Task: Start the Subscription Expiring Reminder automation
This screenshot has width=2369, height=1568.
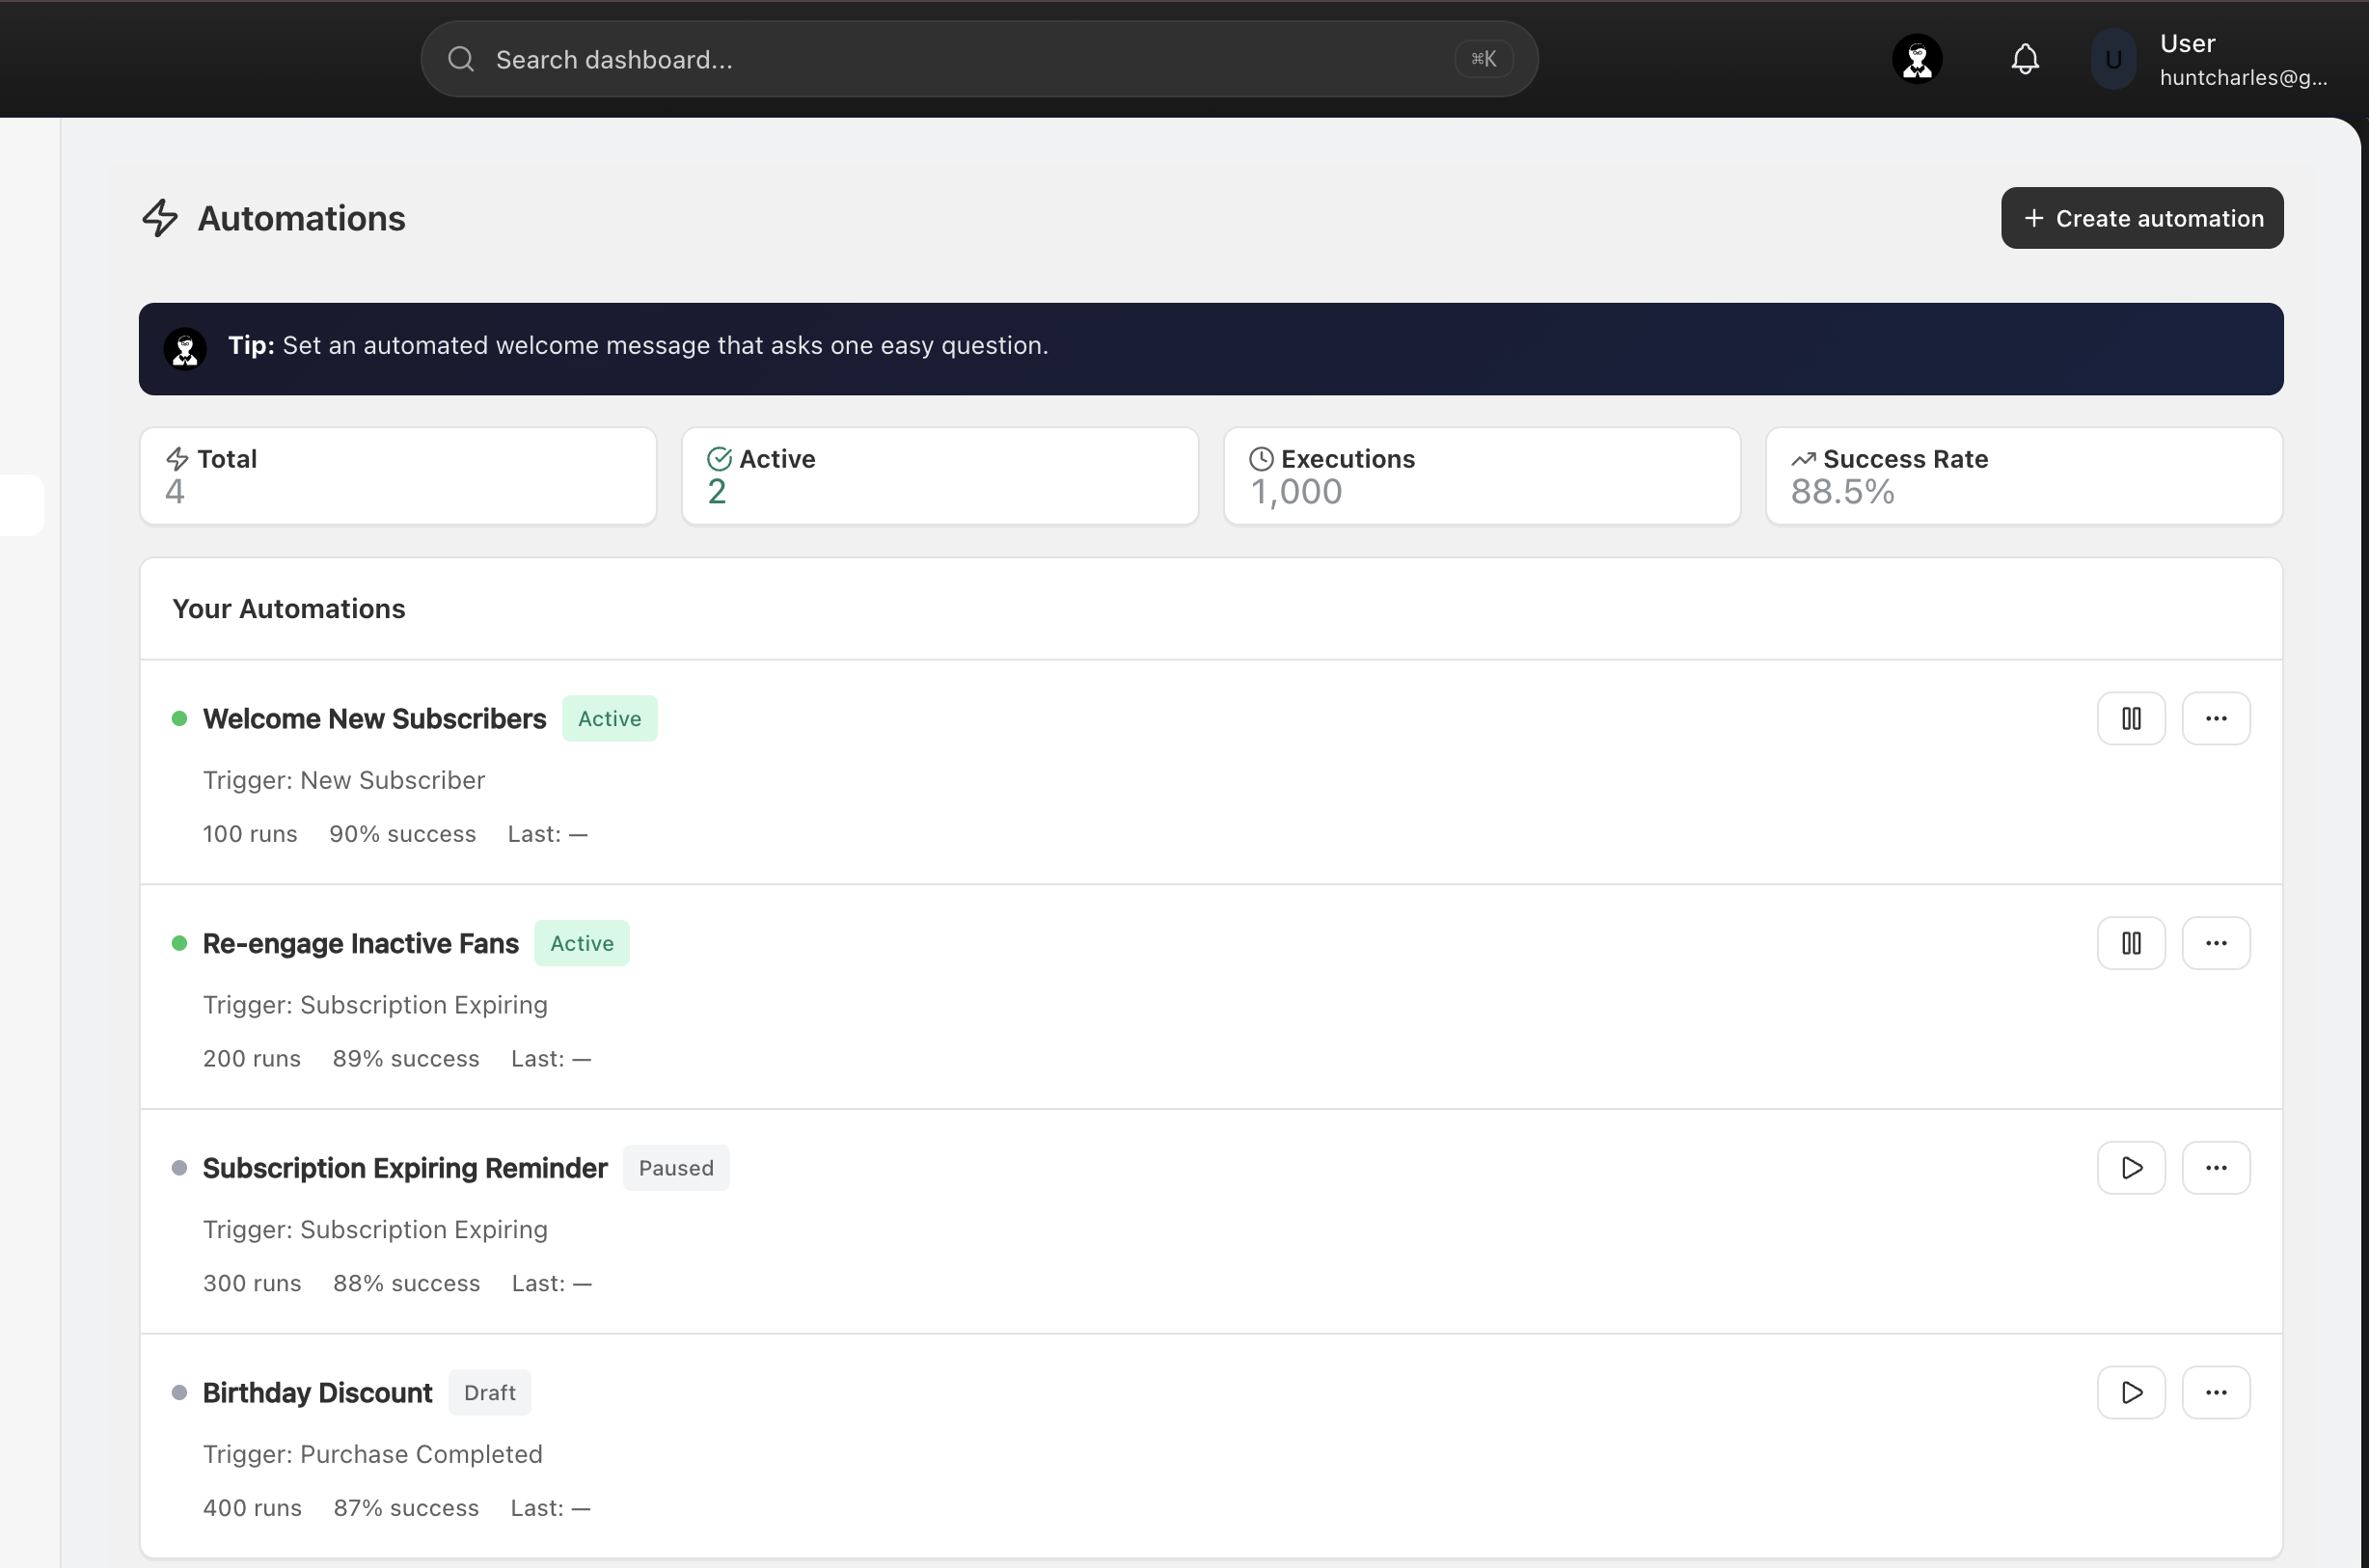Action: [2130, 1168]
